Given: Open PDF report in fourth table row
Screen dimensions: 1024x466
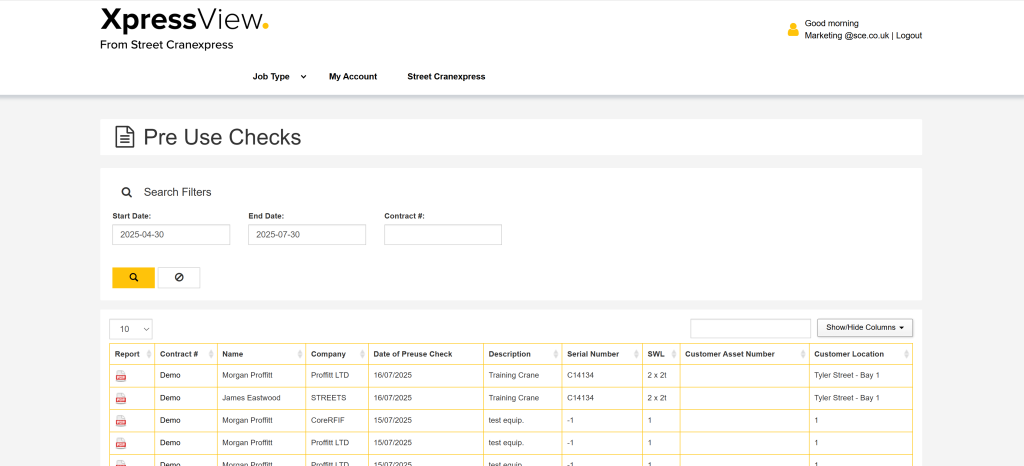Looking at the screenshot, I should (x=121, y=443).
